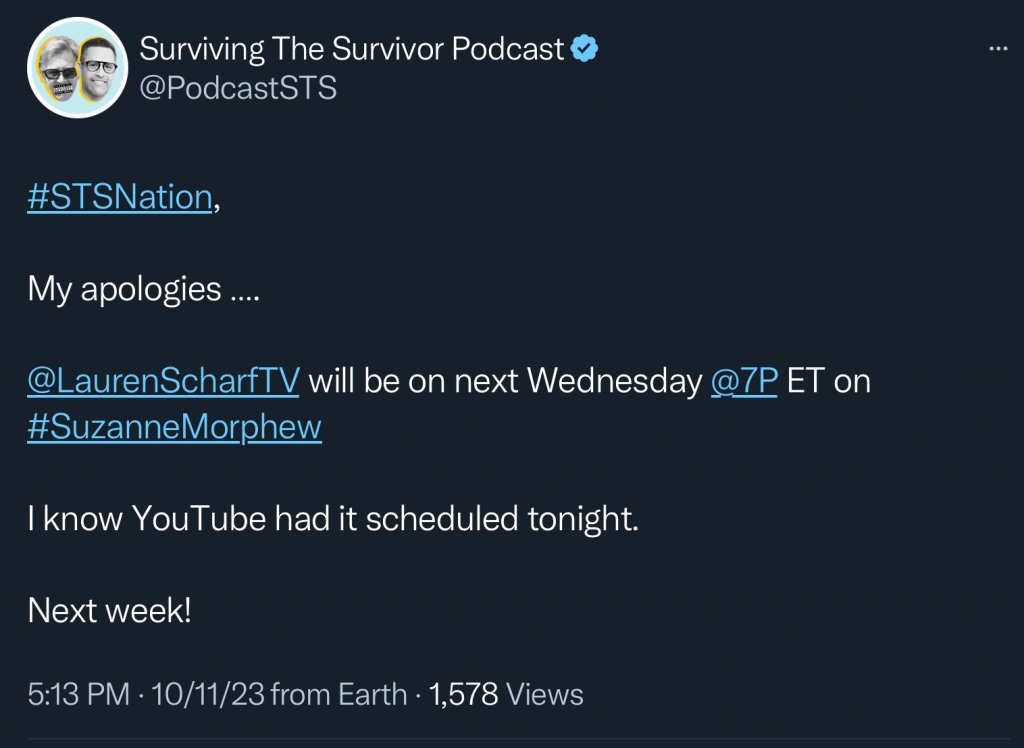This screenshot has height=748, width=1024.
Task: Open the Surviving The Survivor Podcast profile name
Action: (352, 48)
